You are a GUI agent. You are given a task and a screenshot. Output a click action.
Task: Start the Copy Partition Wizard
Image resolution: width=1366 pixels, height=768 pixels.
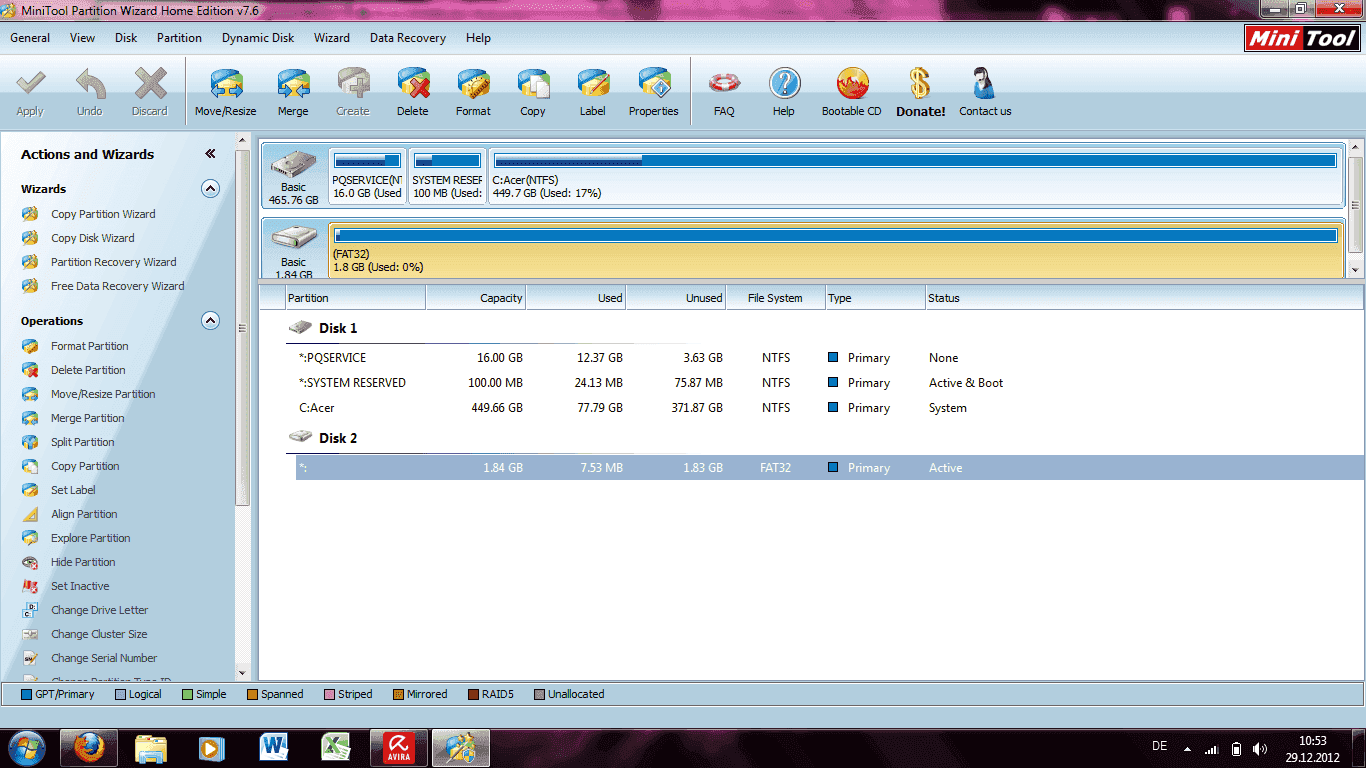pyautogui.click(x=103, y=214)
